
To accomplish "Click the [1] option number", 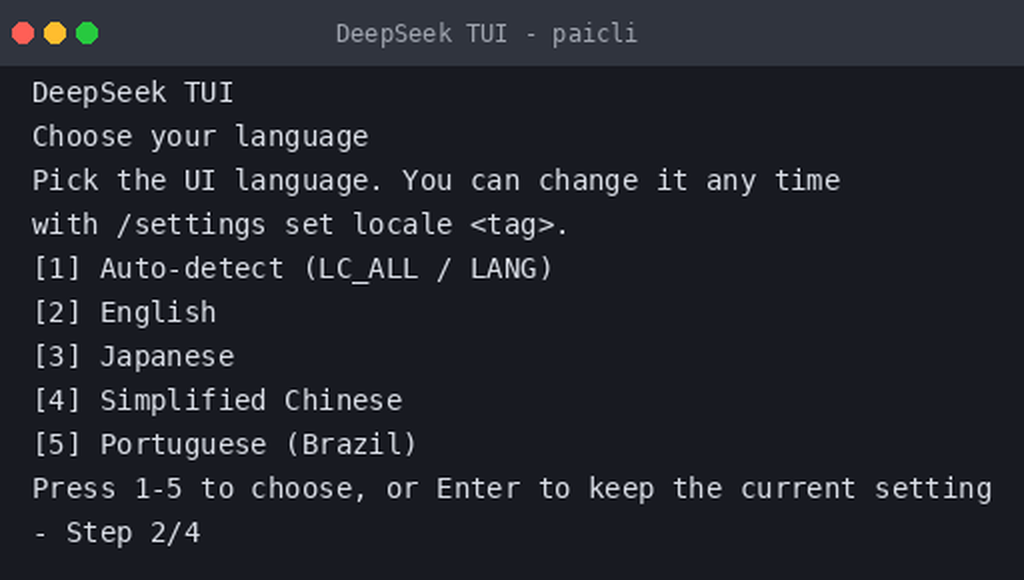I will pyautogui.click(x=57, y=268).
